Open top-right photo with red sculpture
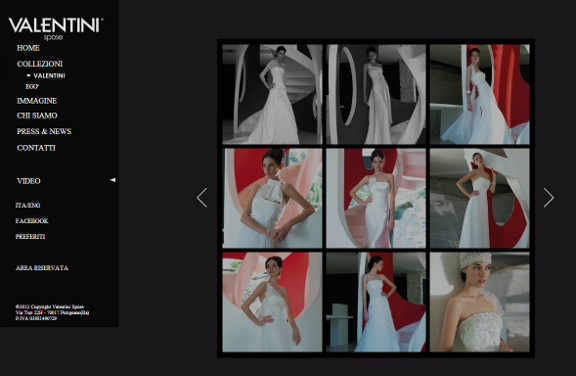 click(x=480, y=94)
